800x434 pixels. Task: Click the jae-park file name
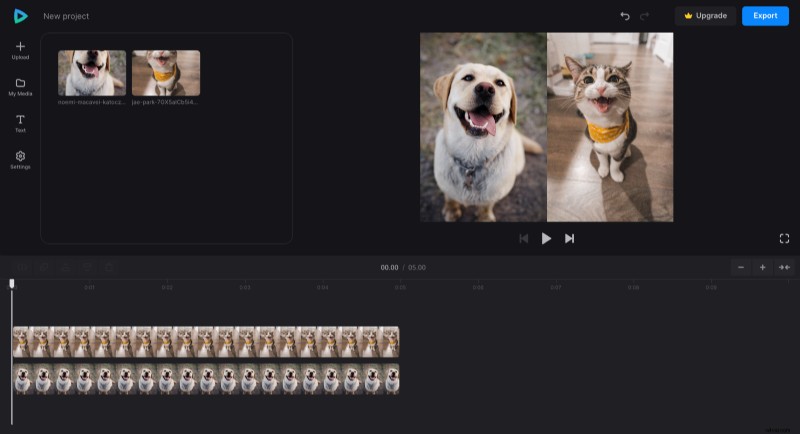164,102
